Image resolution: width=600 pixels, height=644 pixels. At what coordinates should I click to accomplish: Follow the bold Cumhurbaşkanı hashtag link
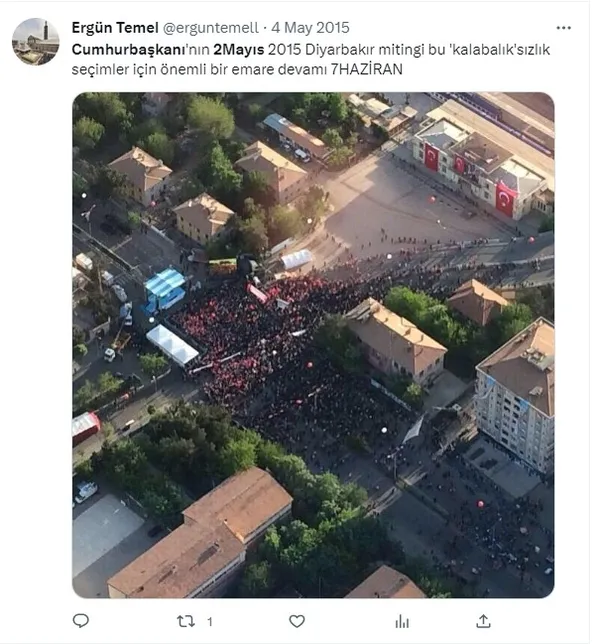(129, 50)
